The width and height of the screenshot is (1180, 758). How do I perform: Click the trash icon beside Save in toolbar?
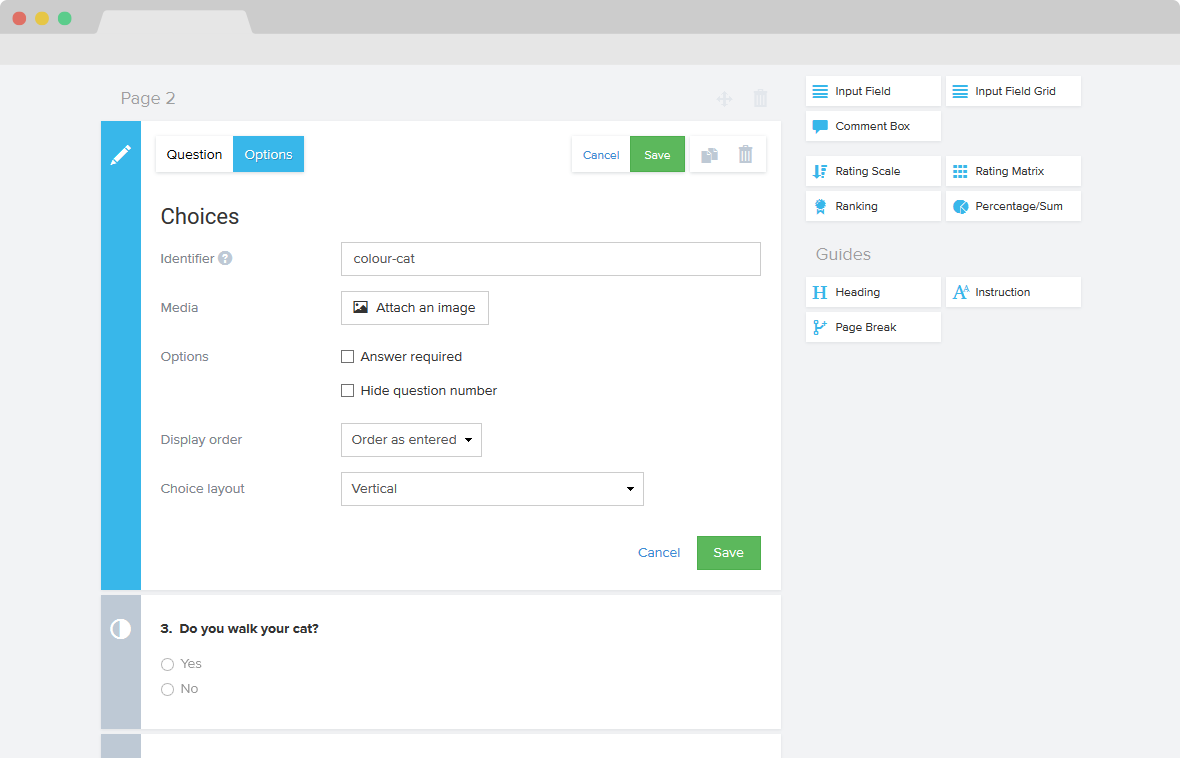(746, 154)
